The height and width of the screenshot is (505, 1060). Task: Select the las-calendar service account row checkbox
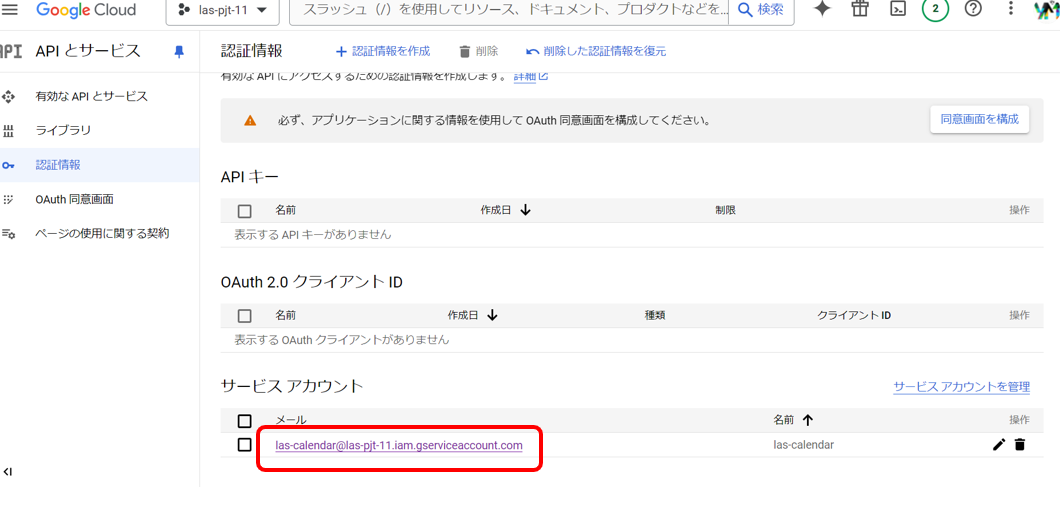coord(245,445)
